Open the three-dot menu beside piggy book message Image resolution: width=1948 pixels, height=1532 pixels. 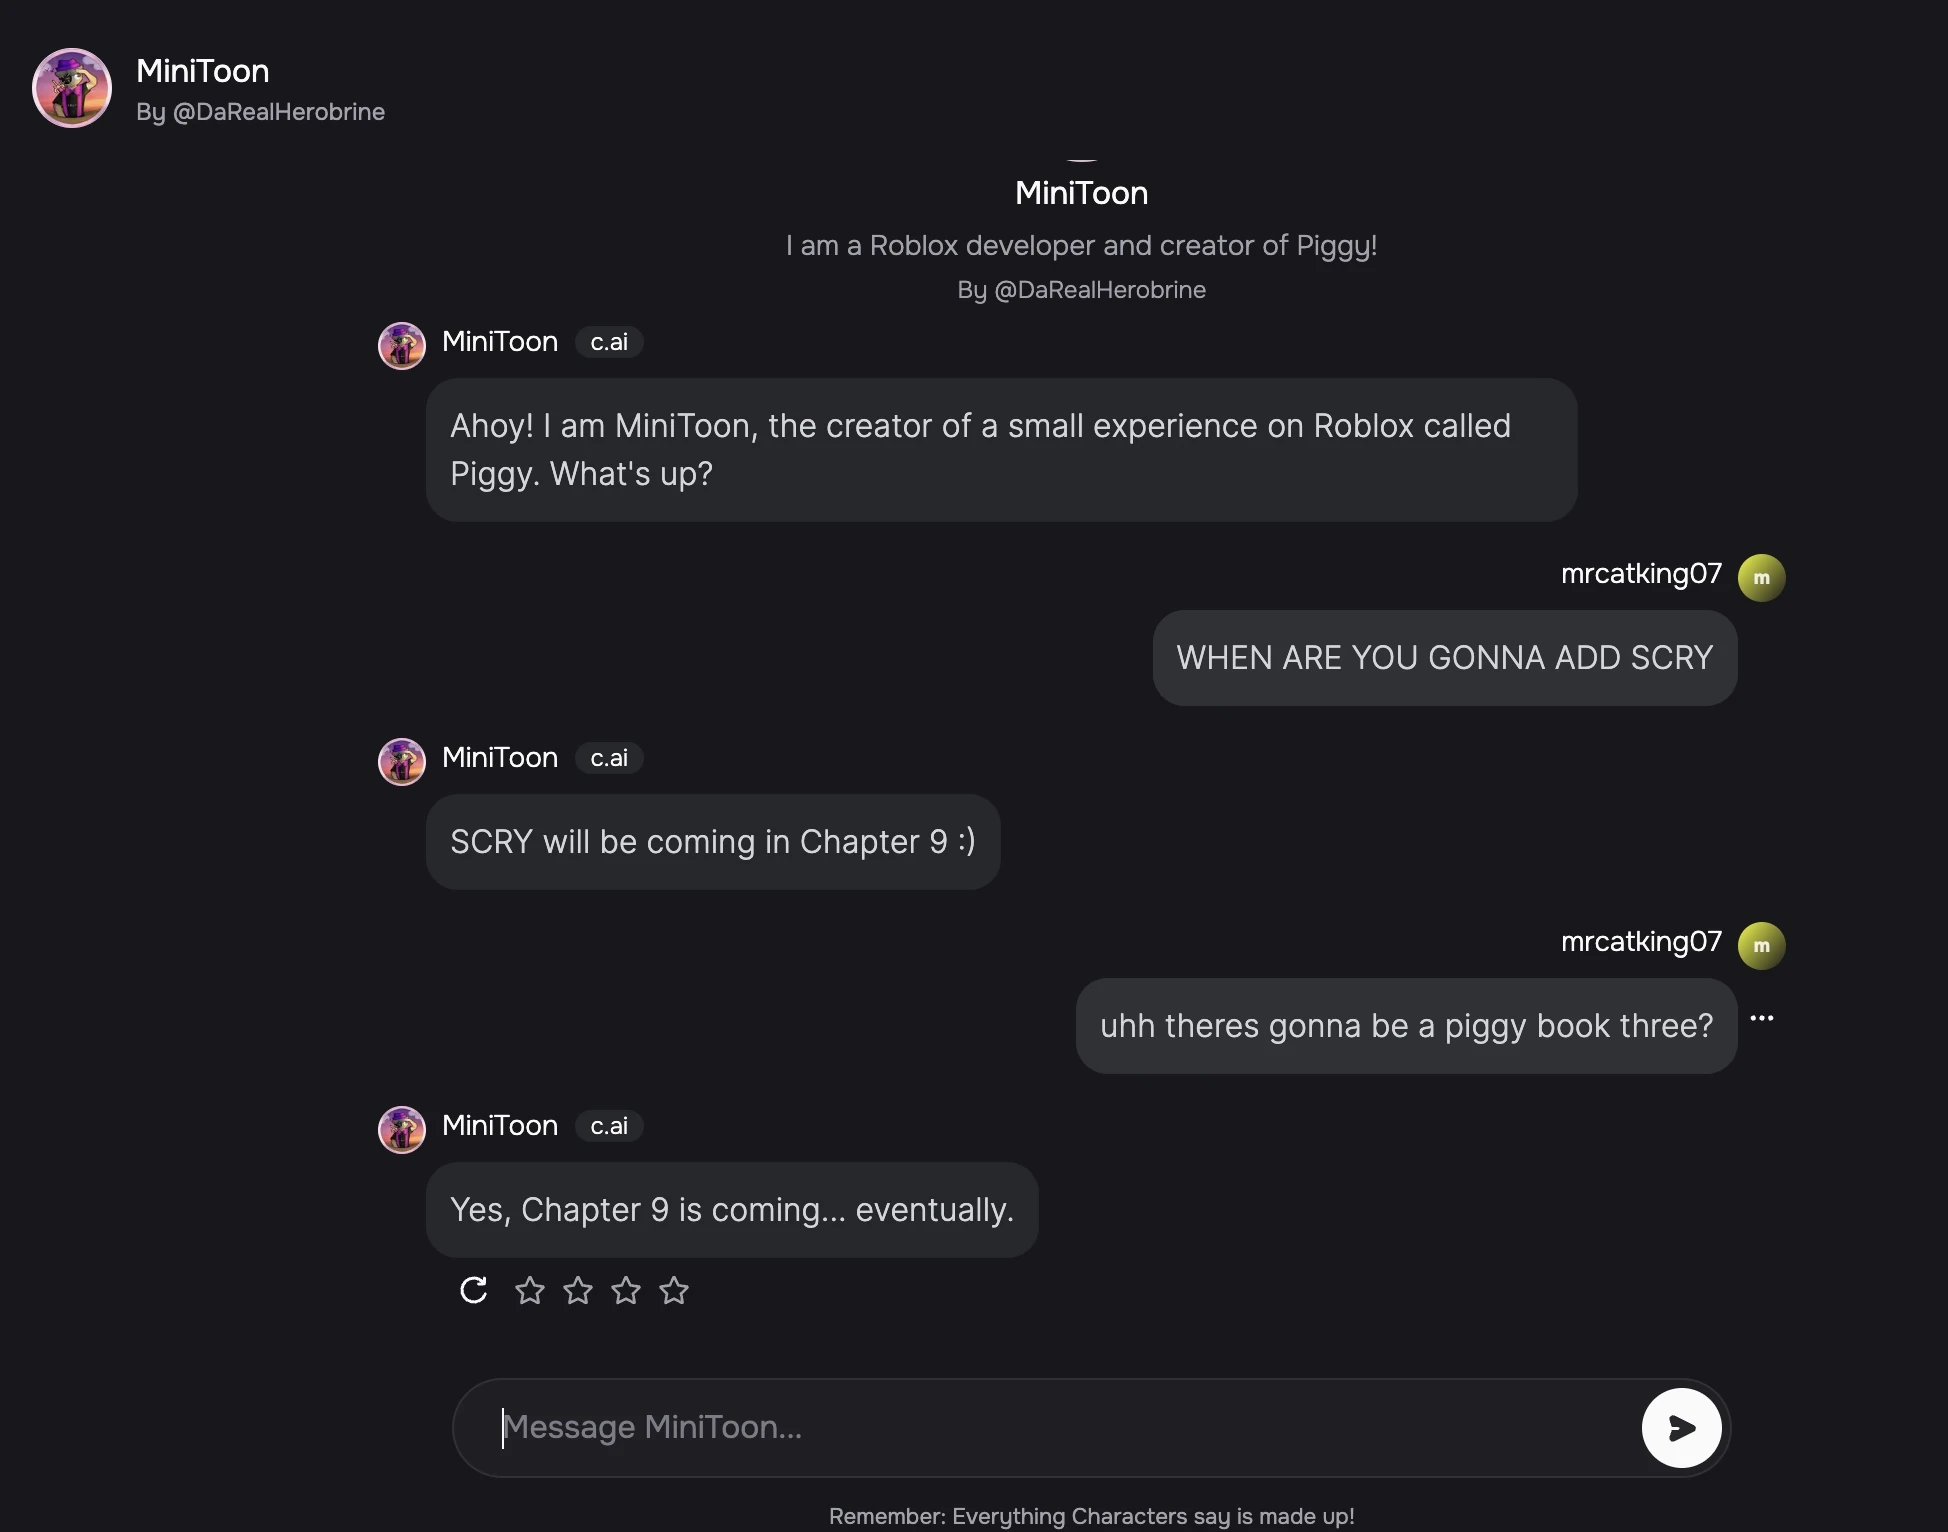point(1762,1018)
